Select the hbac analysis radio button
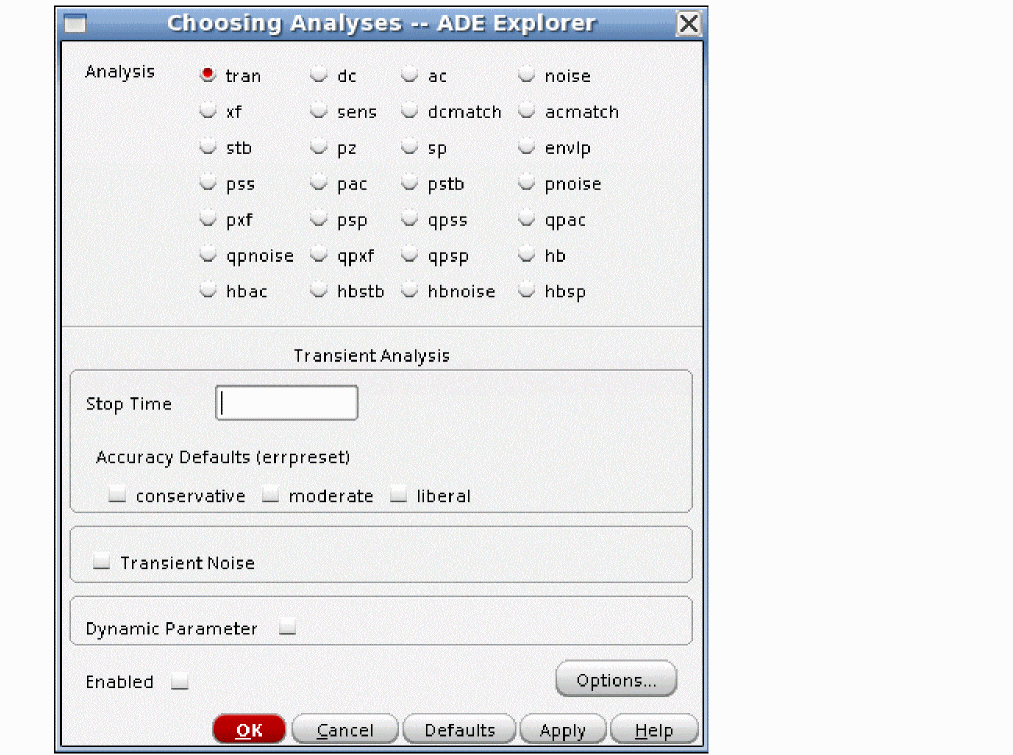This screenshot has height=755, width=1013. pyautogui.click(x=207, y=291)
